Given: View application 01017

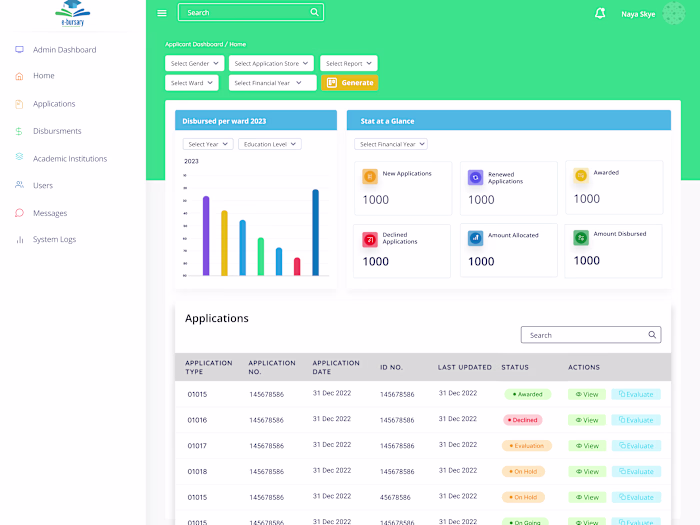Looking at the screenshot, I should 587,446.
